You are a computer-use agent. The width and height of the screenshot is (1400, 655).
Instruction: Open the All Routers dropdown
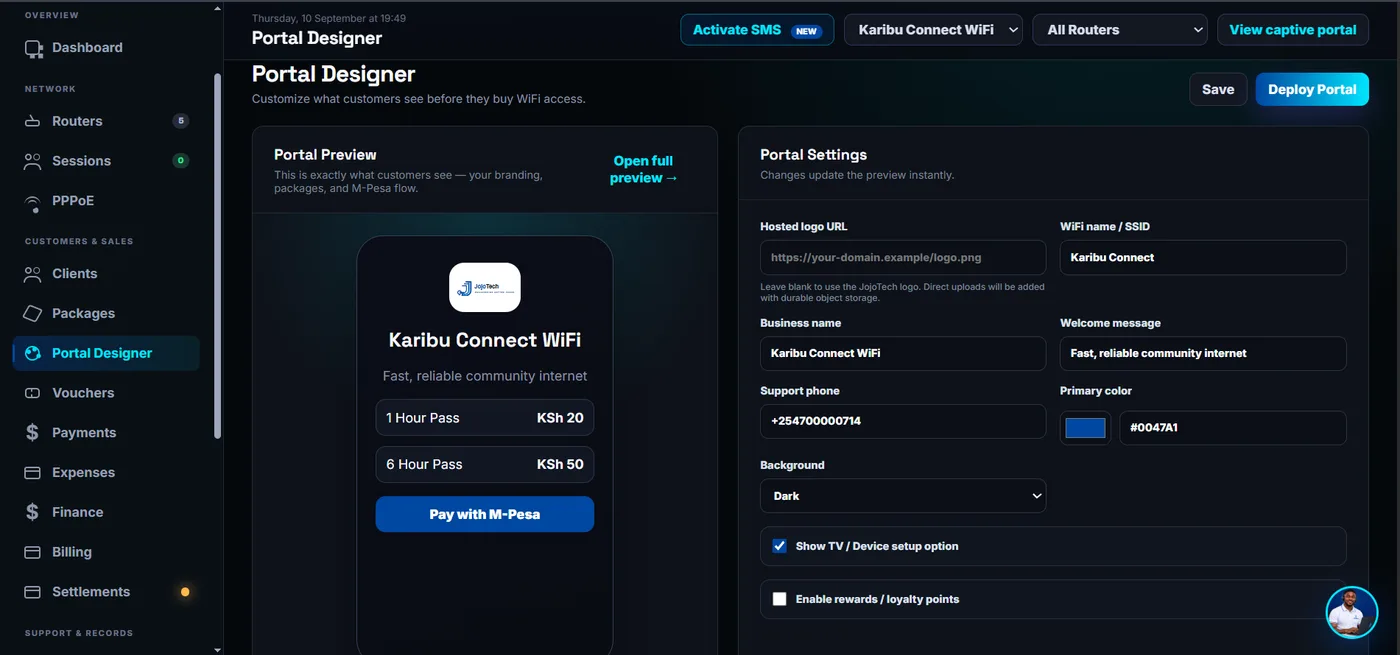click(1120, 30)
